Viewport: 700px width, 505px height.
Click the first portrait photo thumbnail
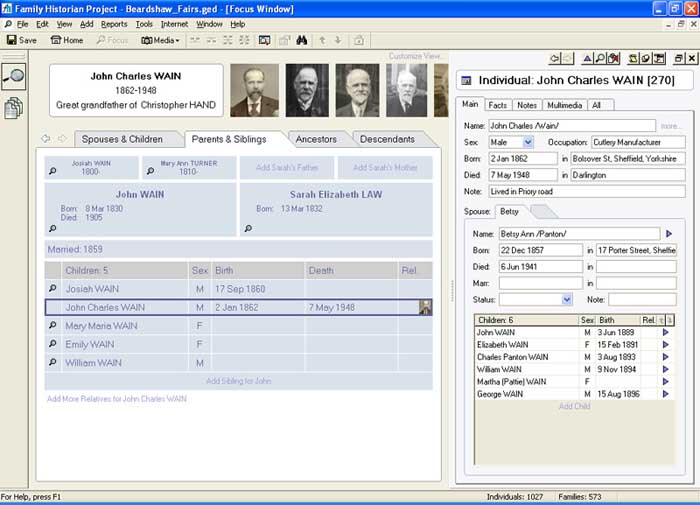pos(255,91)
